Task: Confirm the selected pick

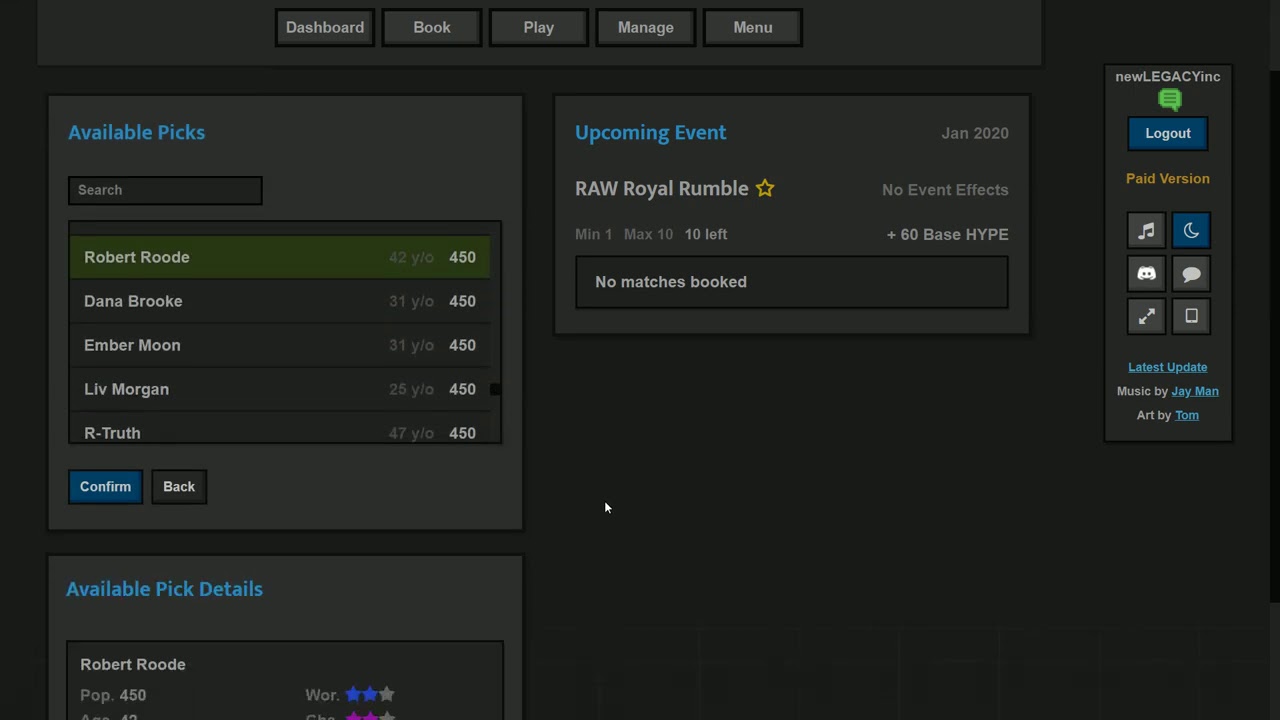Action: pyautogui.click(x=105, y=487)
